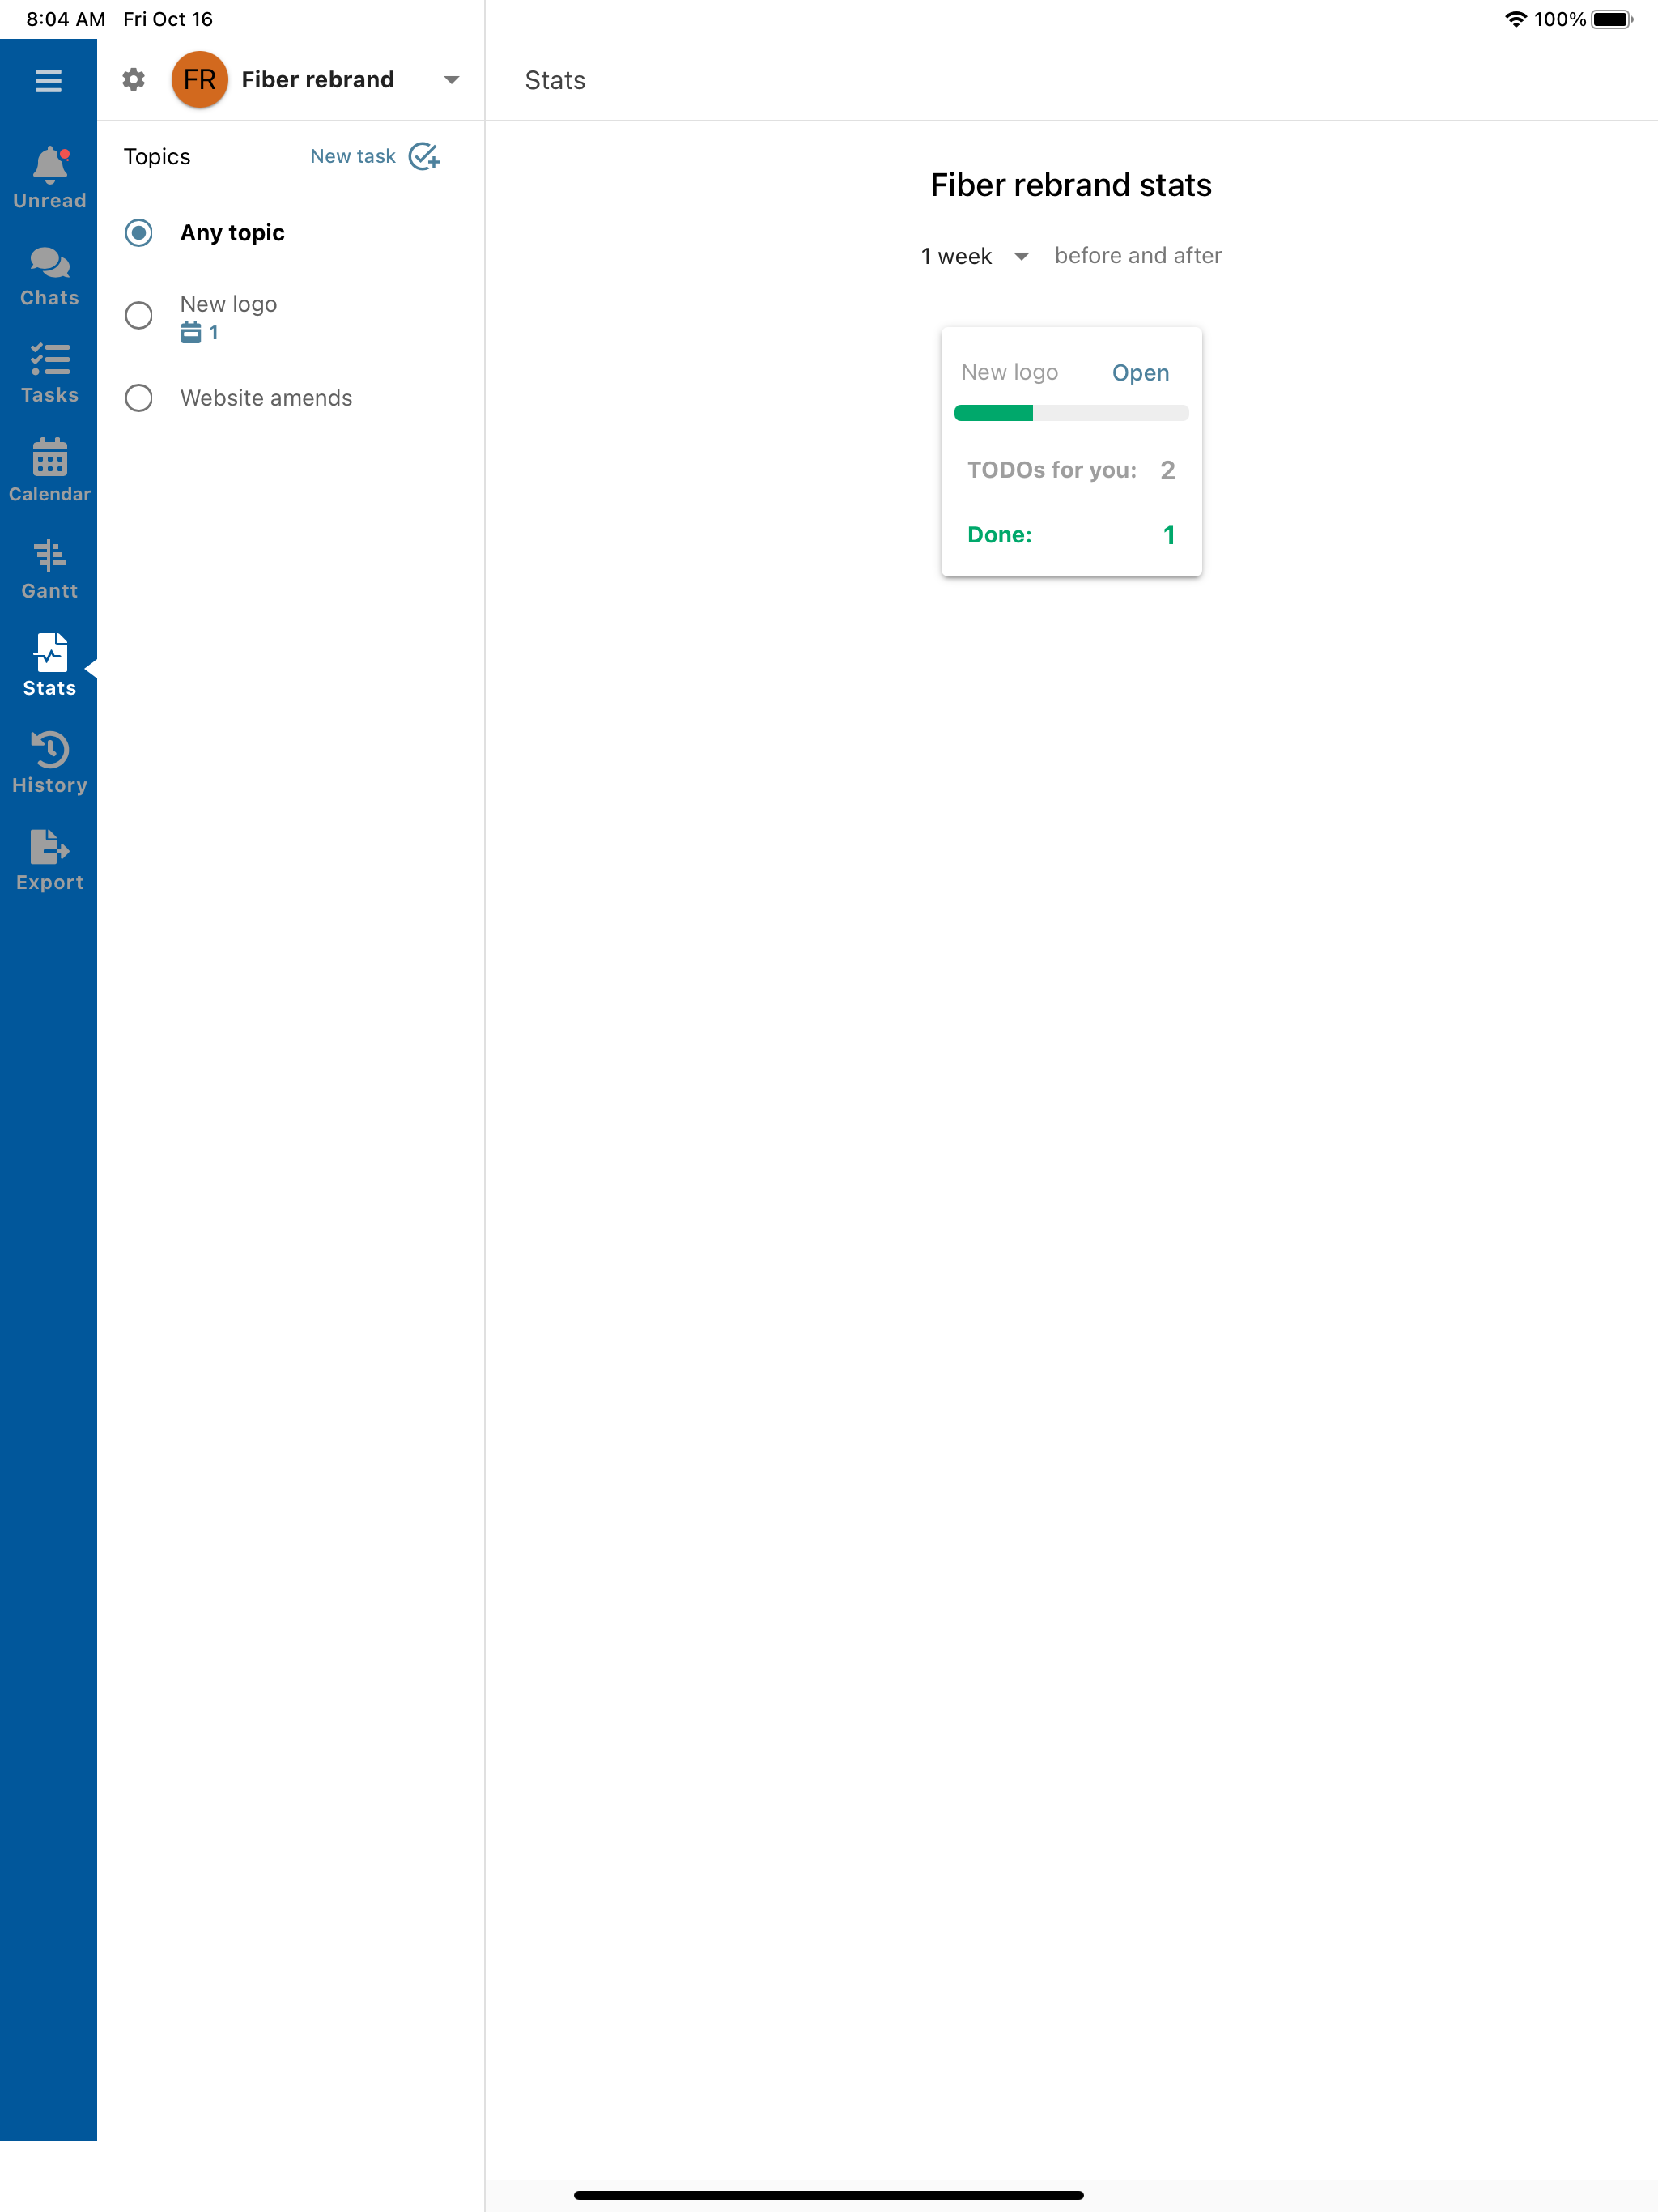Click the FR project avatar
The image size is (1658, 2212).
[x=199, y=80]
